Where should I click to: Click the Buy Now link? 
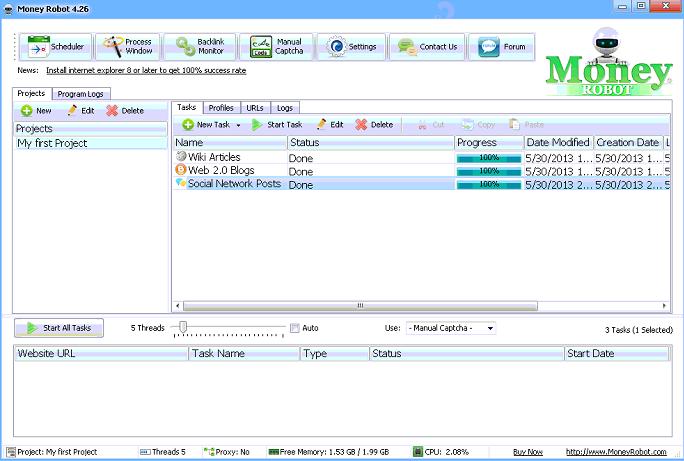(528, 452)
